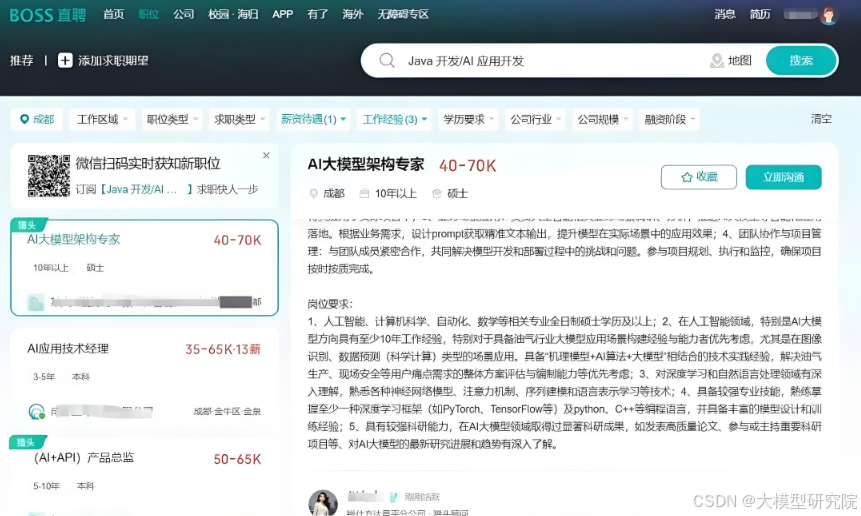Open 无障碍专区 nav item
Screen dimensions: 861x516
point(402,14)
